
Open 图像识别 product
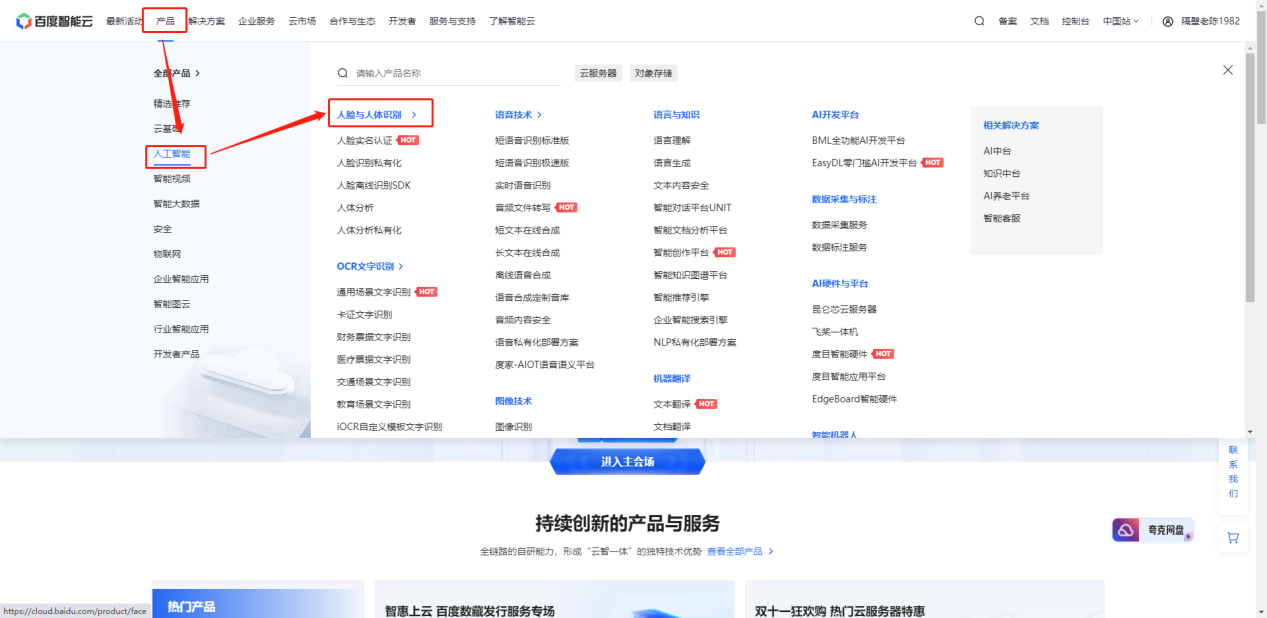pyautogui.click(x=514, y=427)
